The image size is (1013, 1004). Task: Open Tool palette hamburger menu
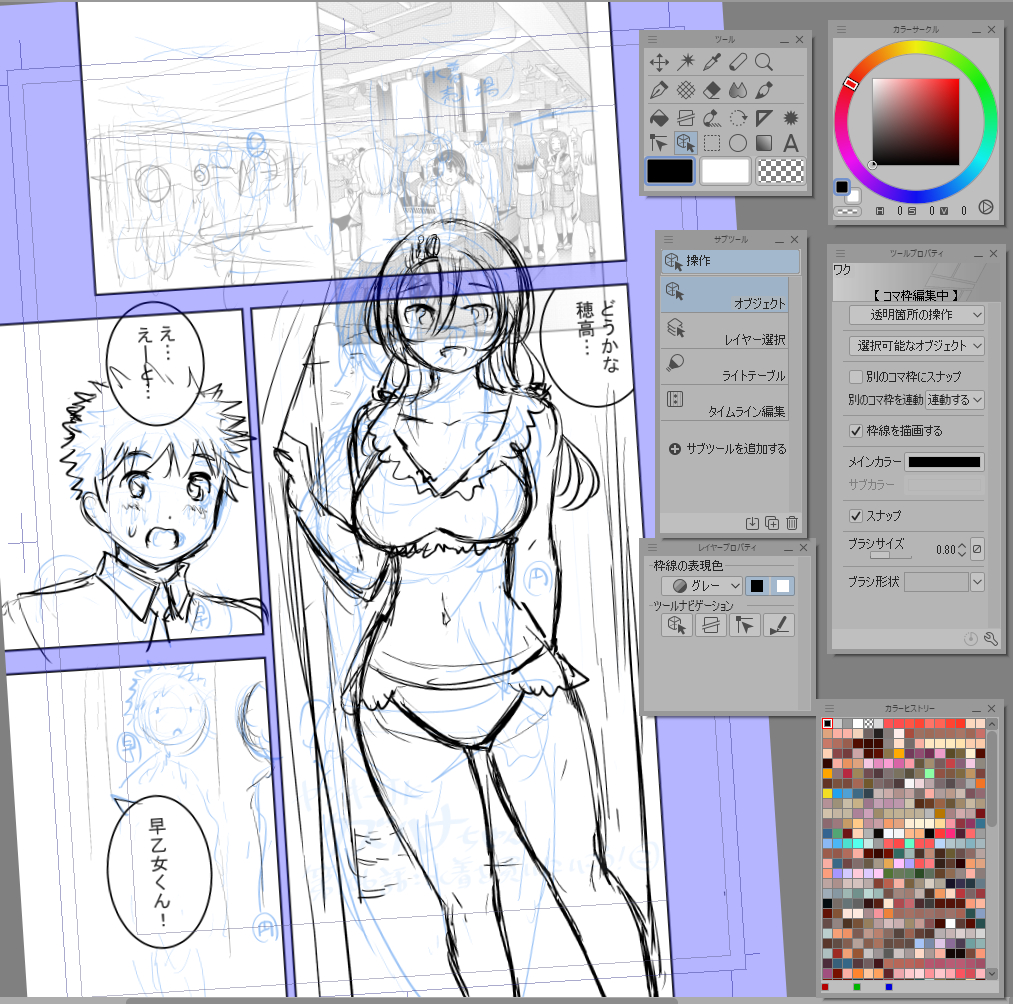pyautogui.click(x=653, y=39)
